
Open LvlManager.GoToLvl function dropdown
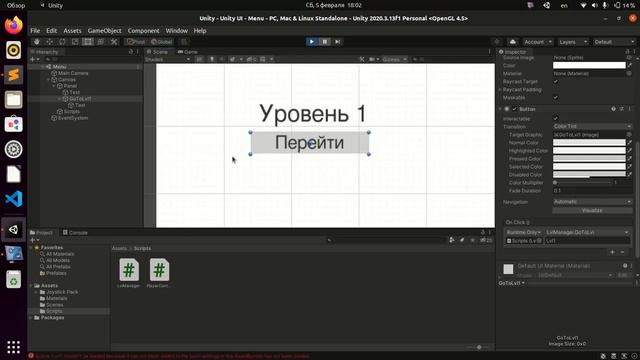coord(587,232)
